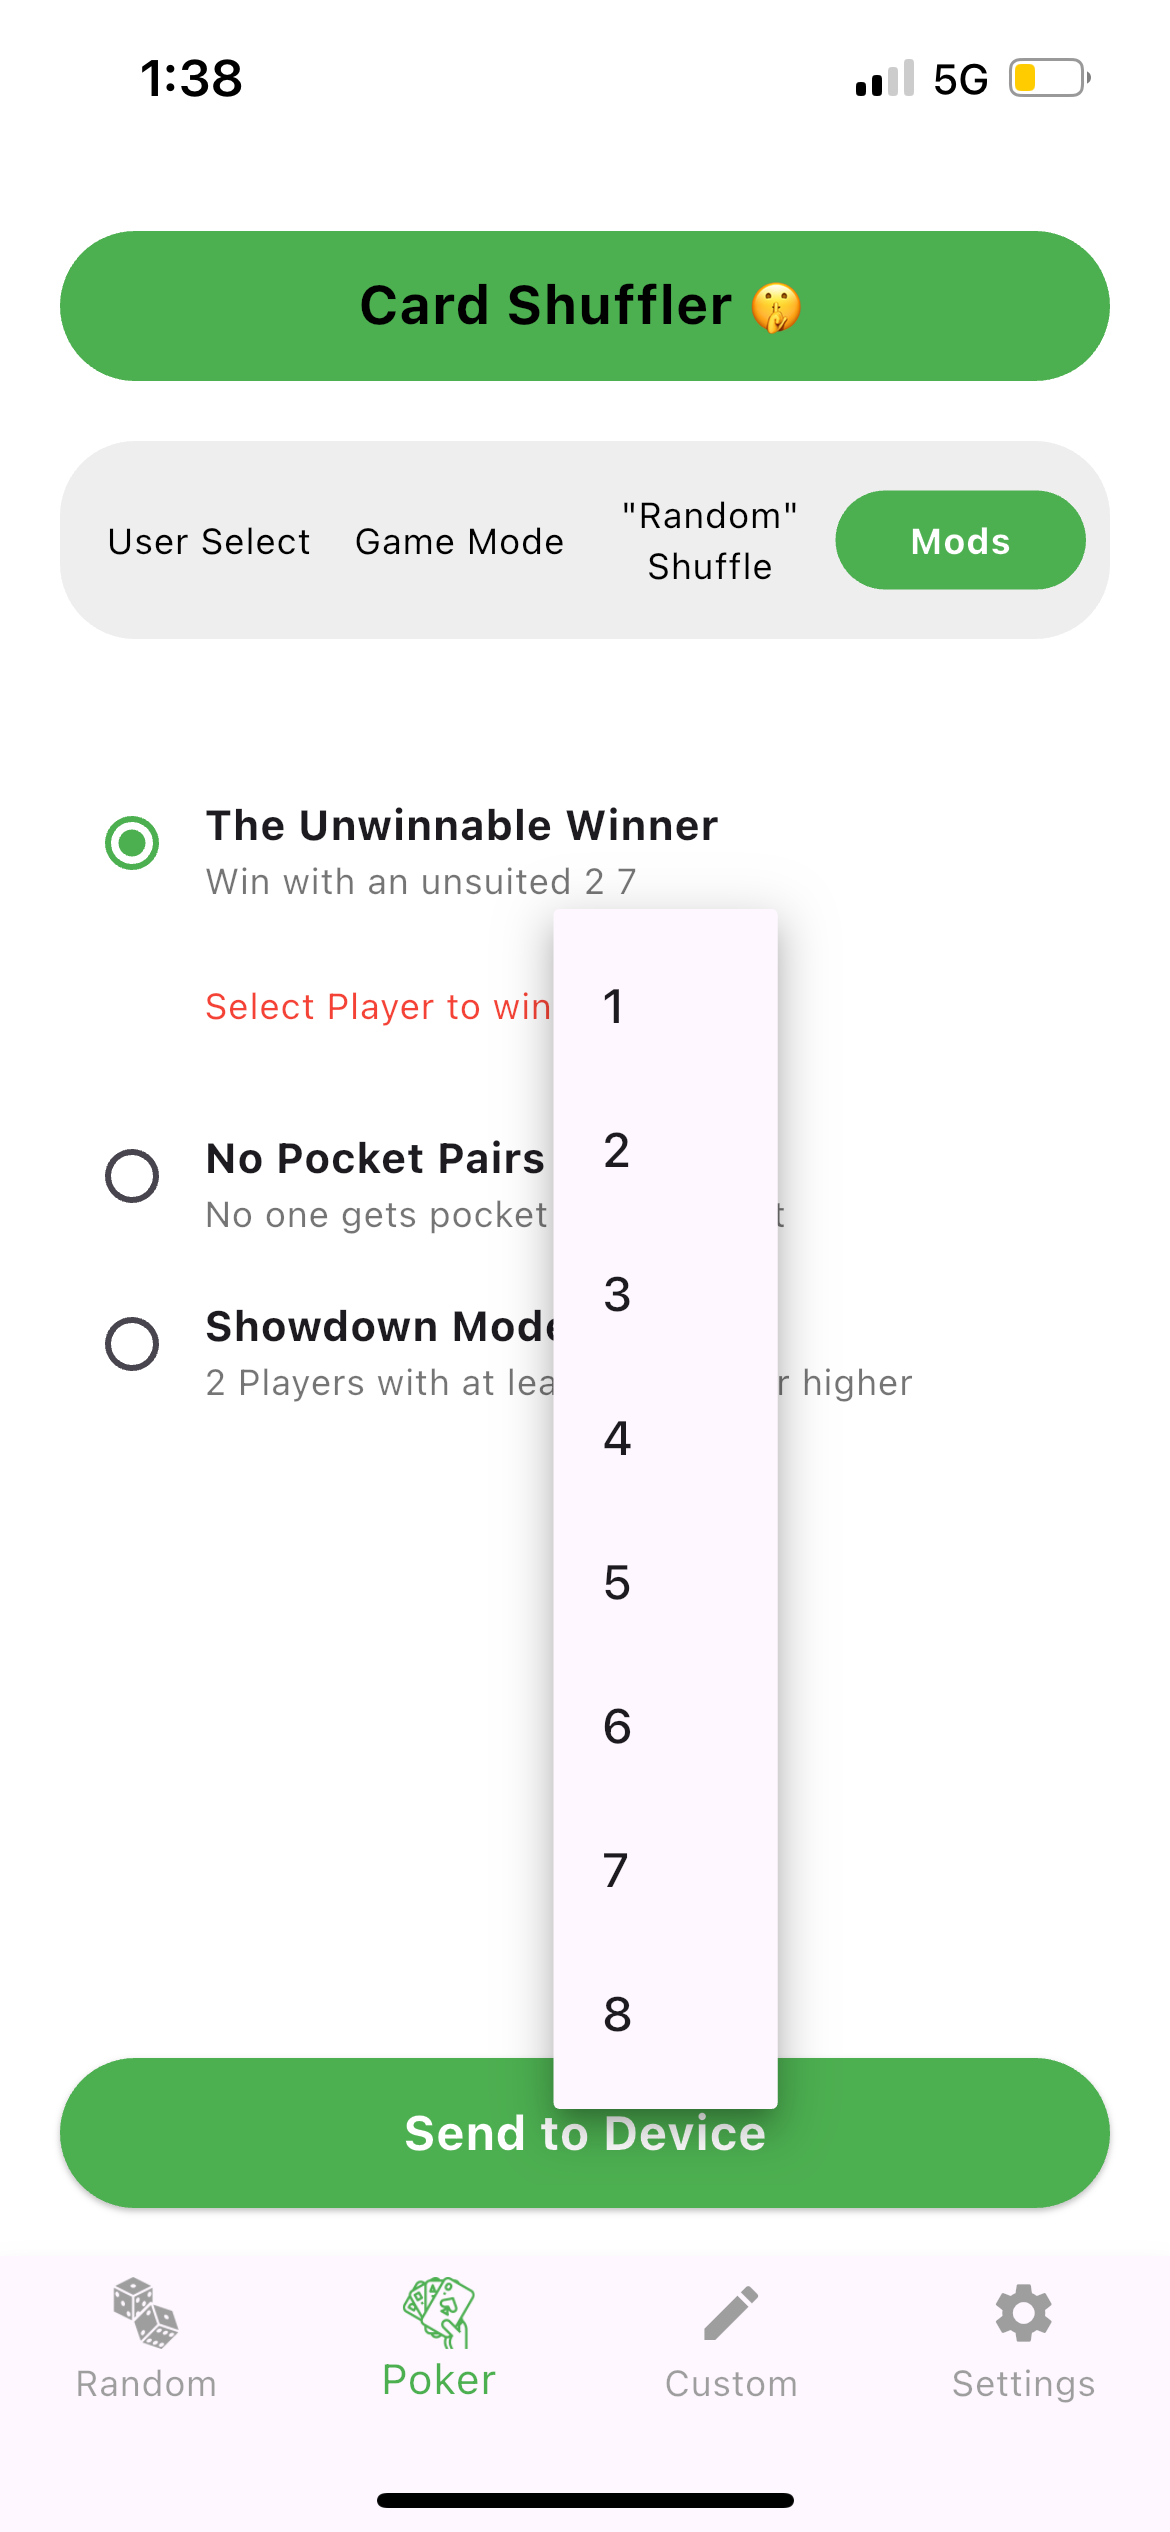Tap the shushing emoji in header
This screenshot has width=1170, height=2532.
click(776, 307)
